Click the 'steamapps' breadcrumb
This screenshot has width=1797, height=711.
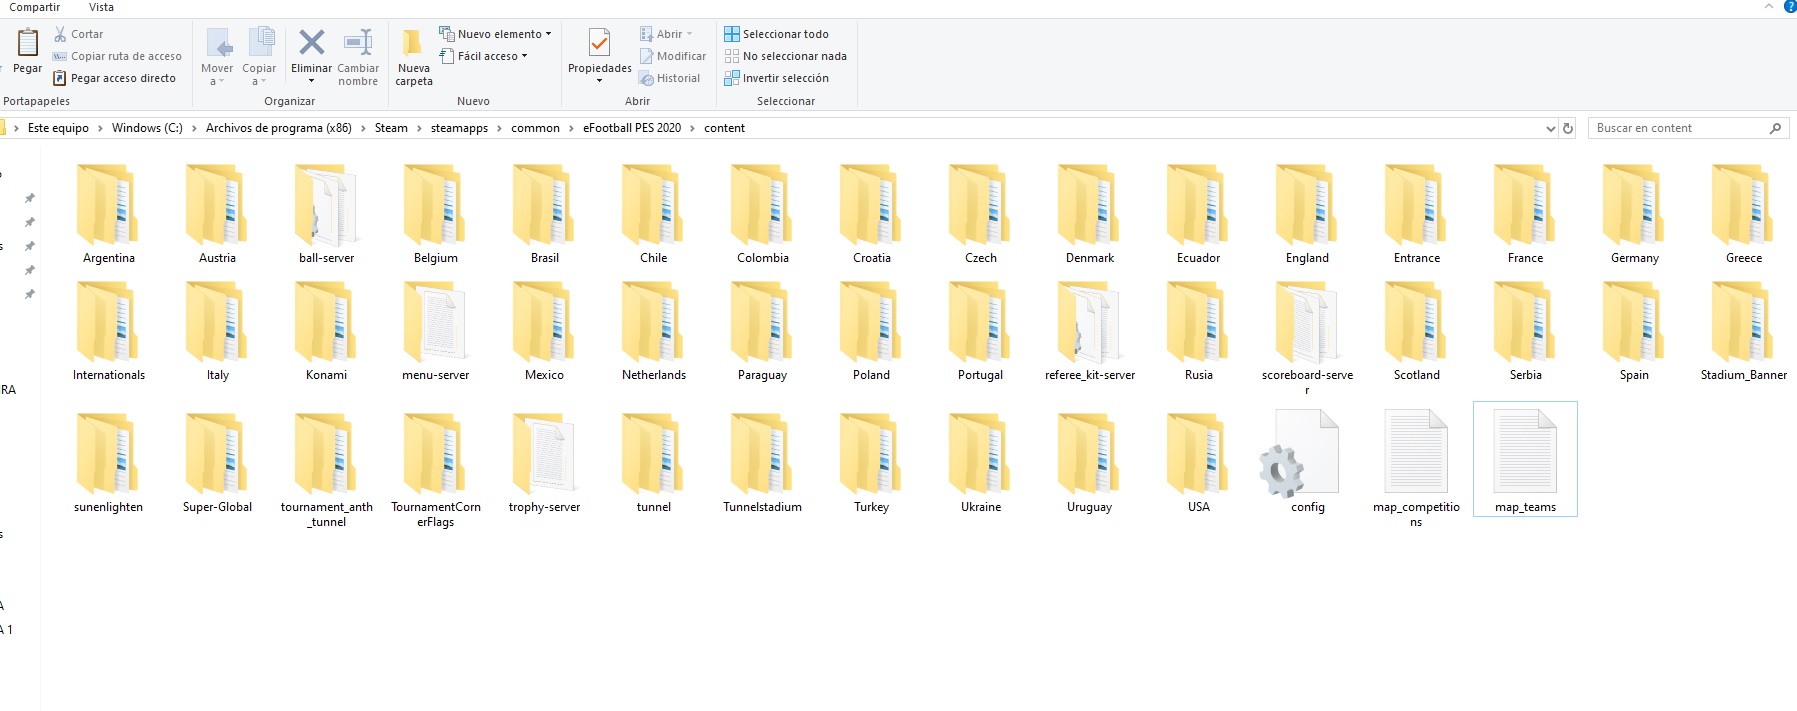click(459, 128)
